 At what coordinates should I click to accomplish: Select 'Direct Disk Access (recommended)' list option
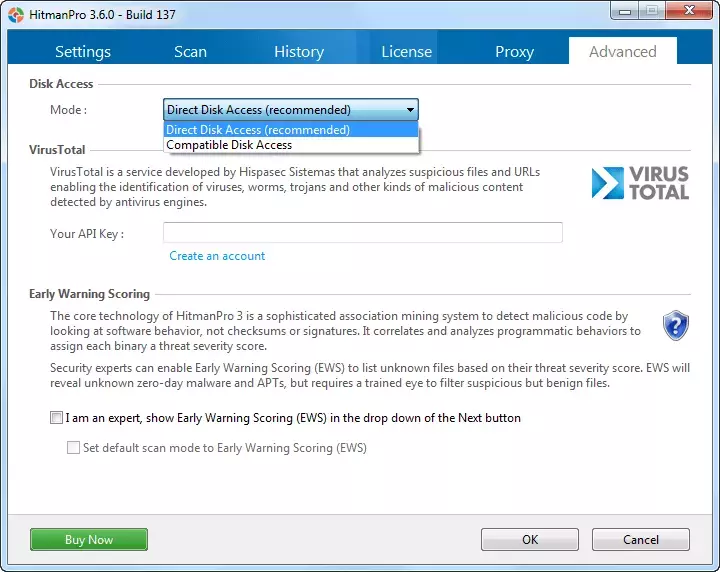(291, 129)
